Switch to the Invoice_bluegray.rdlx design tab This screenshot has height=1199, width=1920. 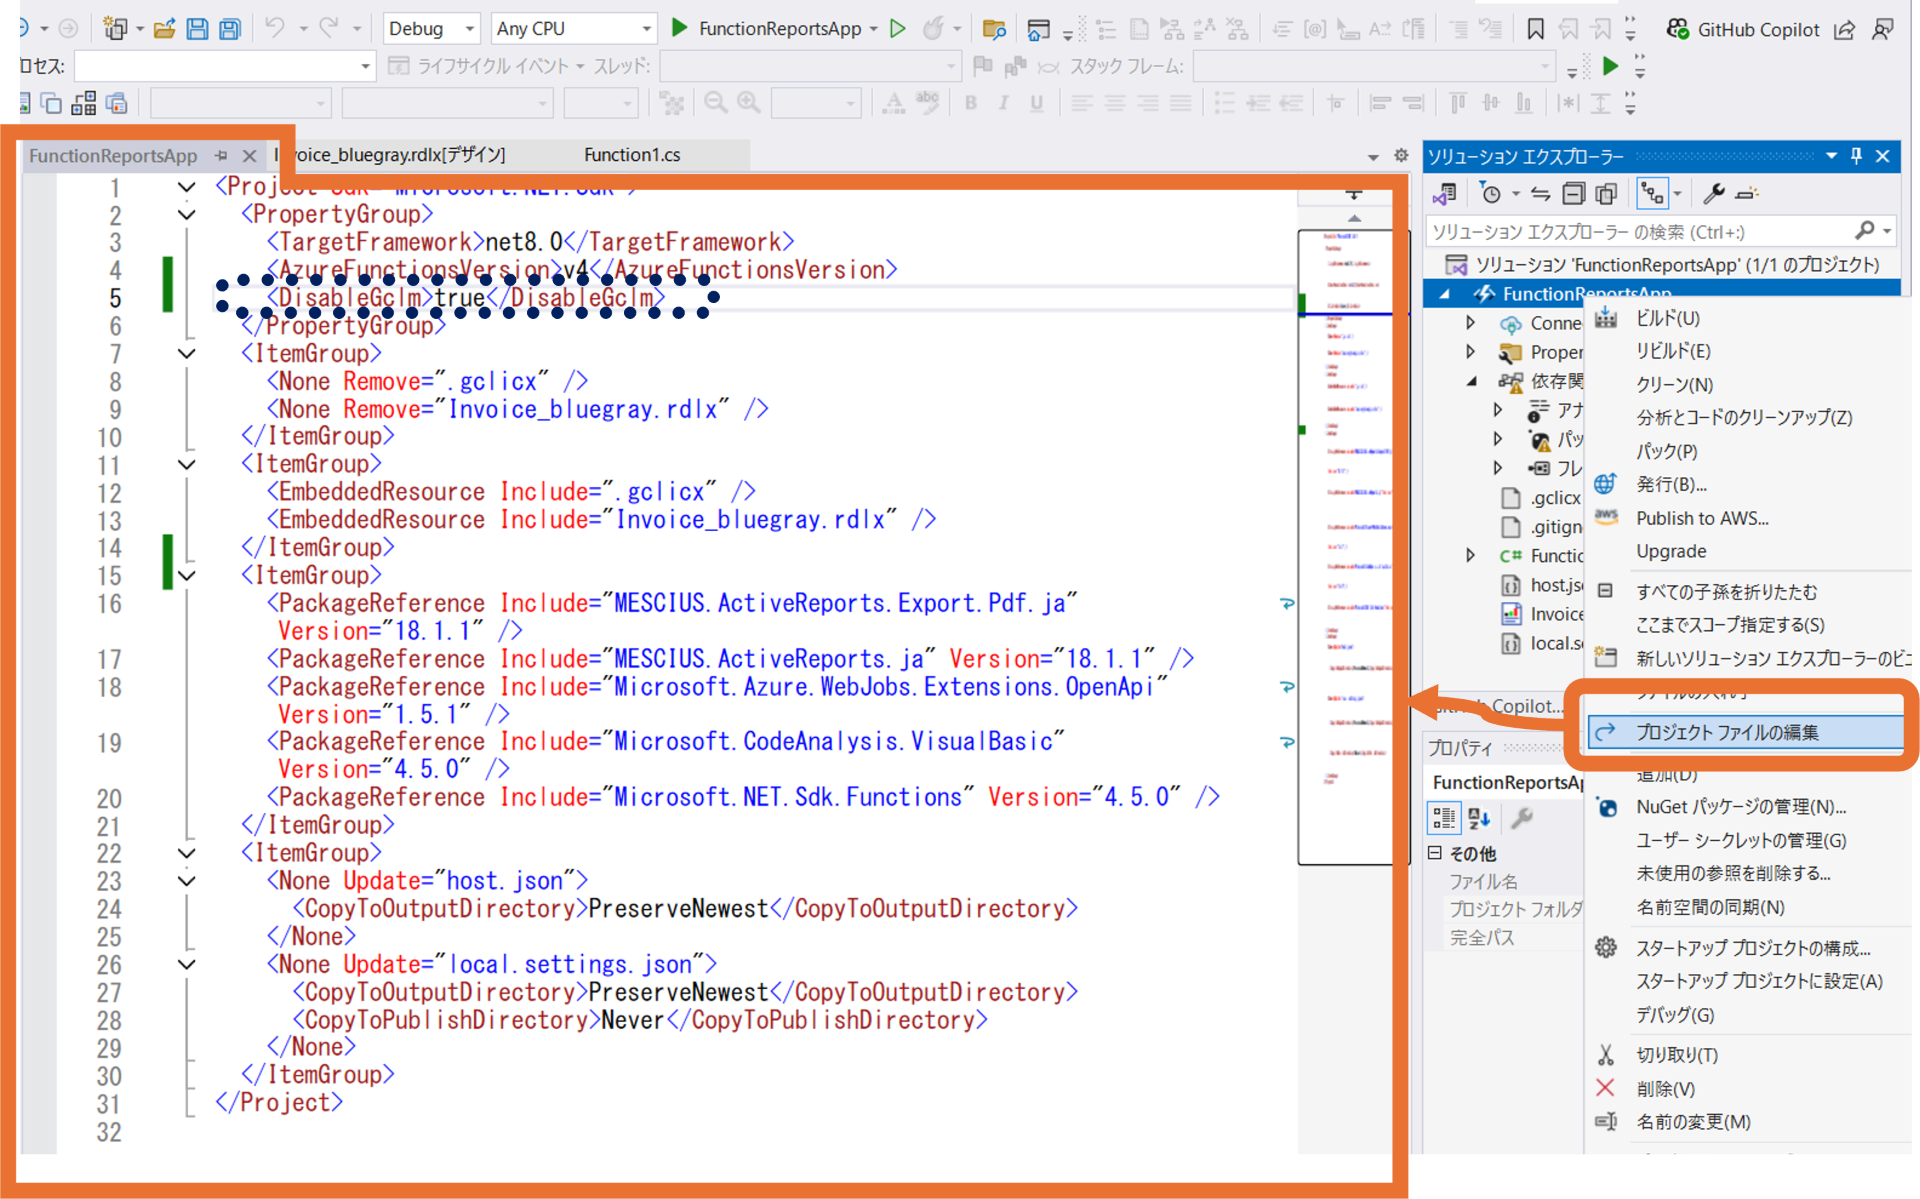[399, 155]
